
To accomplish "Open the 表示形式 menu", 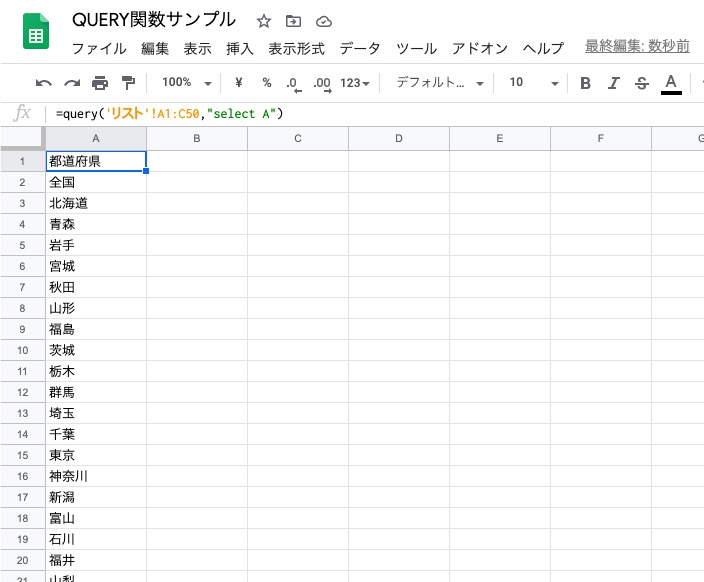I will [297, 48].
